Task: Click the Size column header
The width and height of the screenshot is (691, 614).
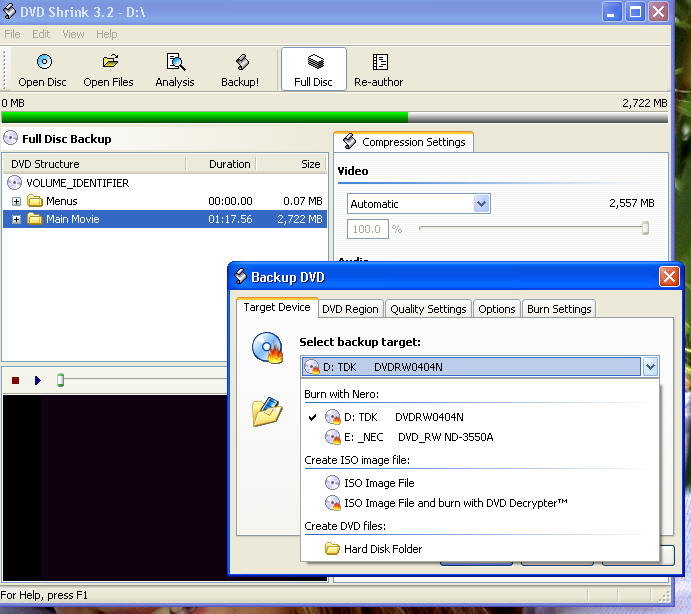Action: [292, 164]
